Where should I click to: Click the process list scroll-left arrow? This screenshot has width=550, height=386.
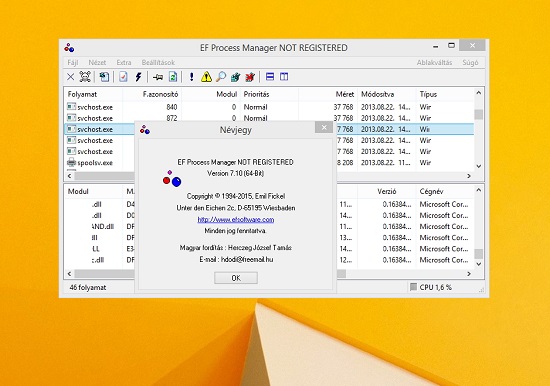point(69,175)
